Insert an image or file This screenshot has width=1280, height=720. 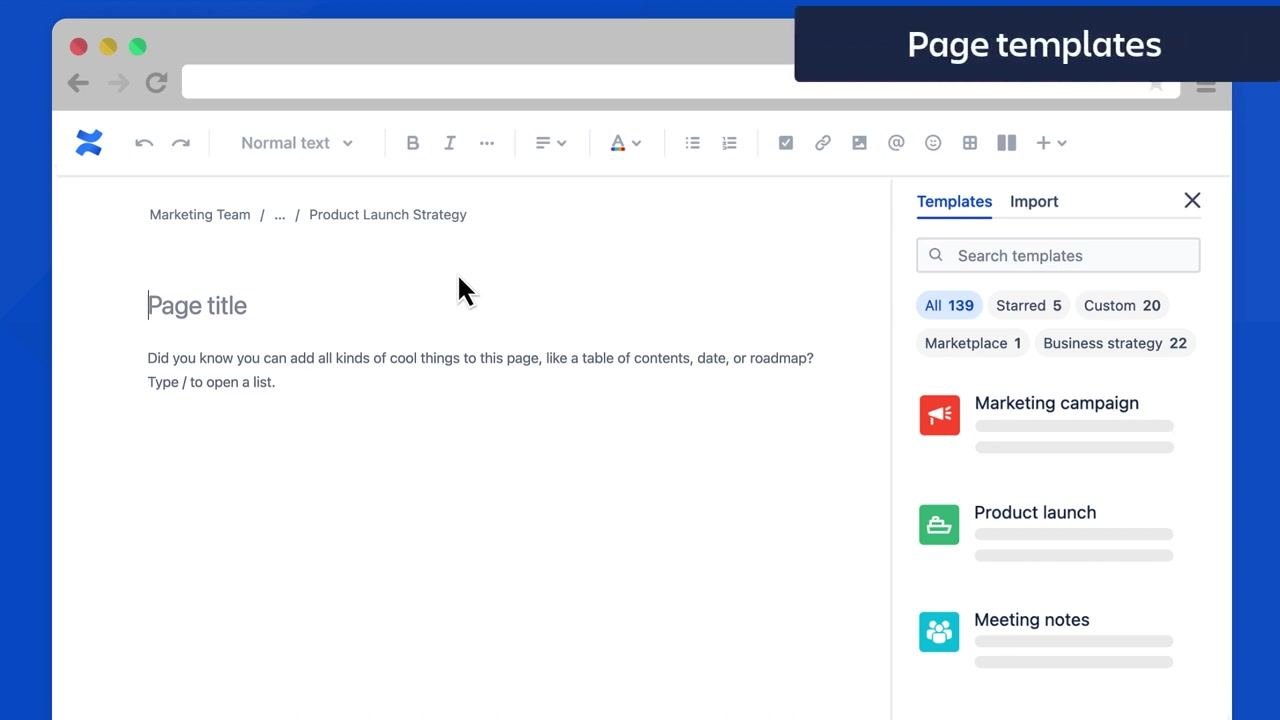[x=859, y=143]
